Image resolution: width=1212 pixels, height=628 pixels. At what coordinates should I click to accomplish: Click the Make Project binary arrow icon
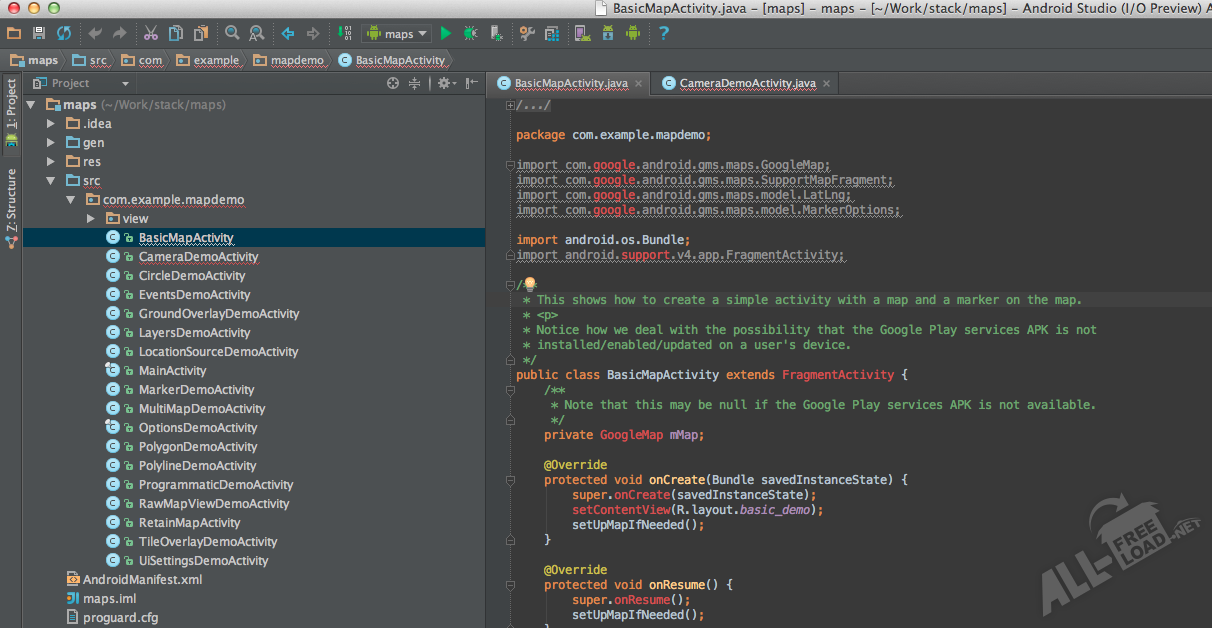[x=345, y=34]
